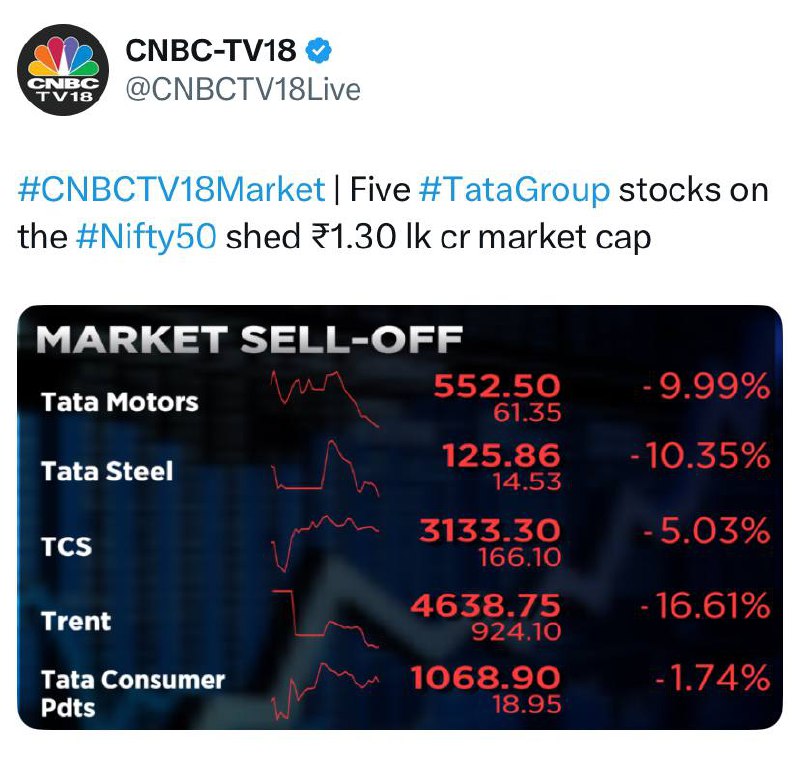This screenshot has width=800, height=757.
Task: Open the CNBC-TV18 display name
Action: point(211,51)
